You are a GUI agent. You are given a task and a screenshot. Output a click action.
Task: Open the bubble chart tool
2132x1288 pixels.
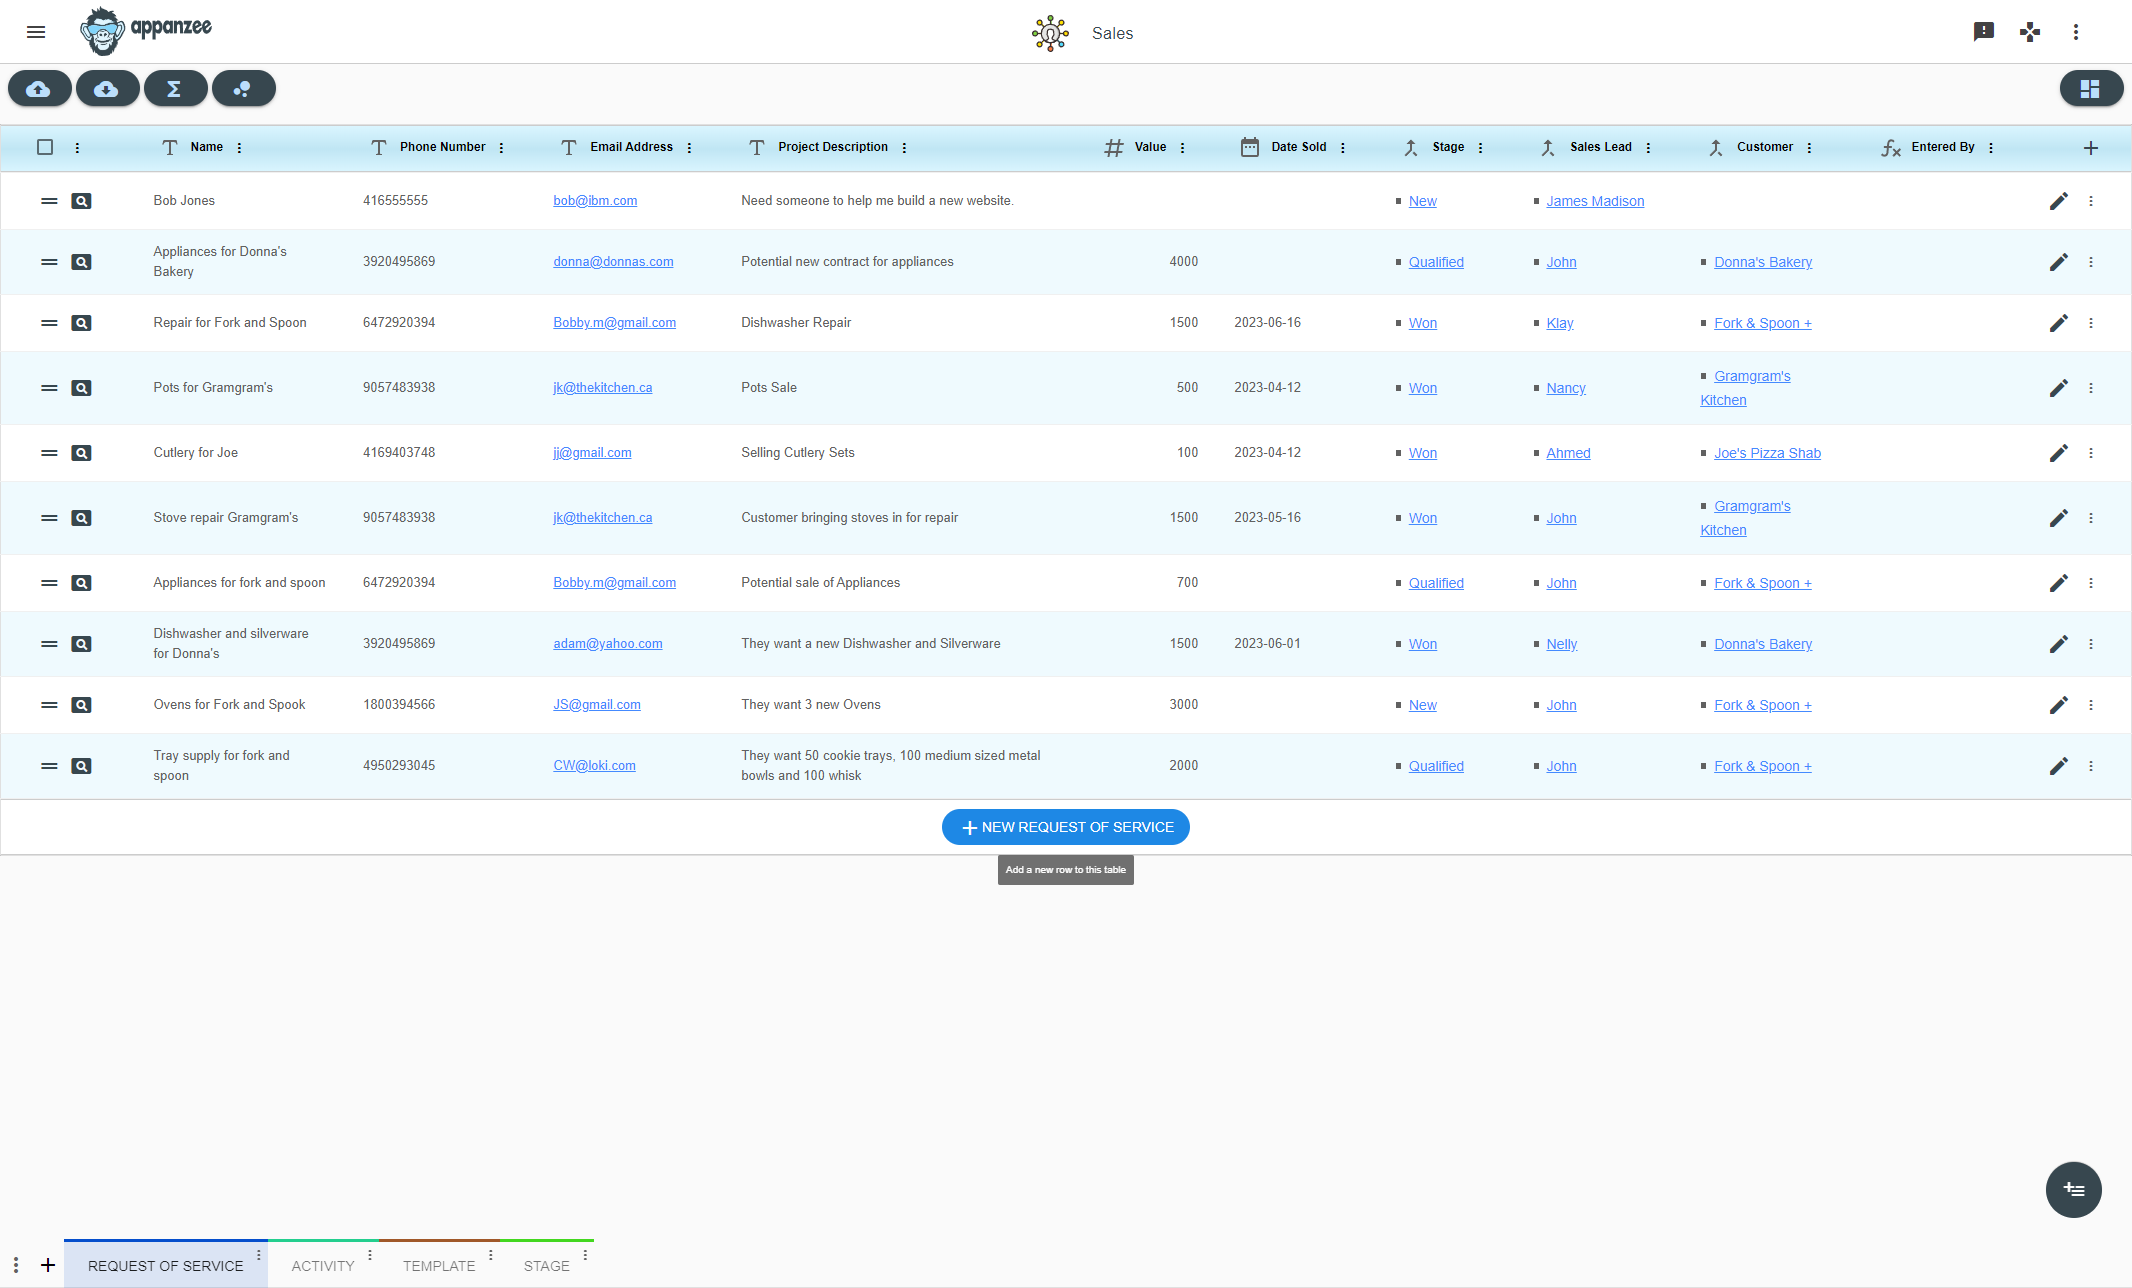[x=243, y=89]
